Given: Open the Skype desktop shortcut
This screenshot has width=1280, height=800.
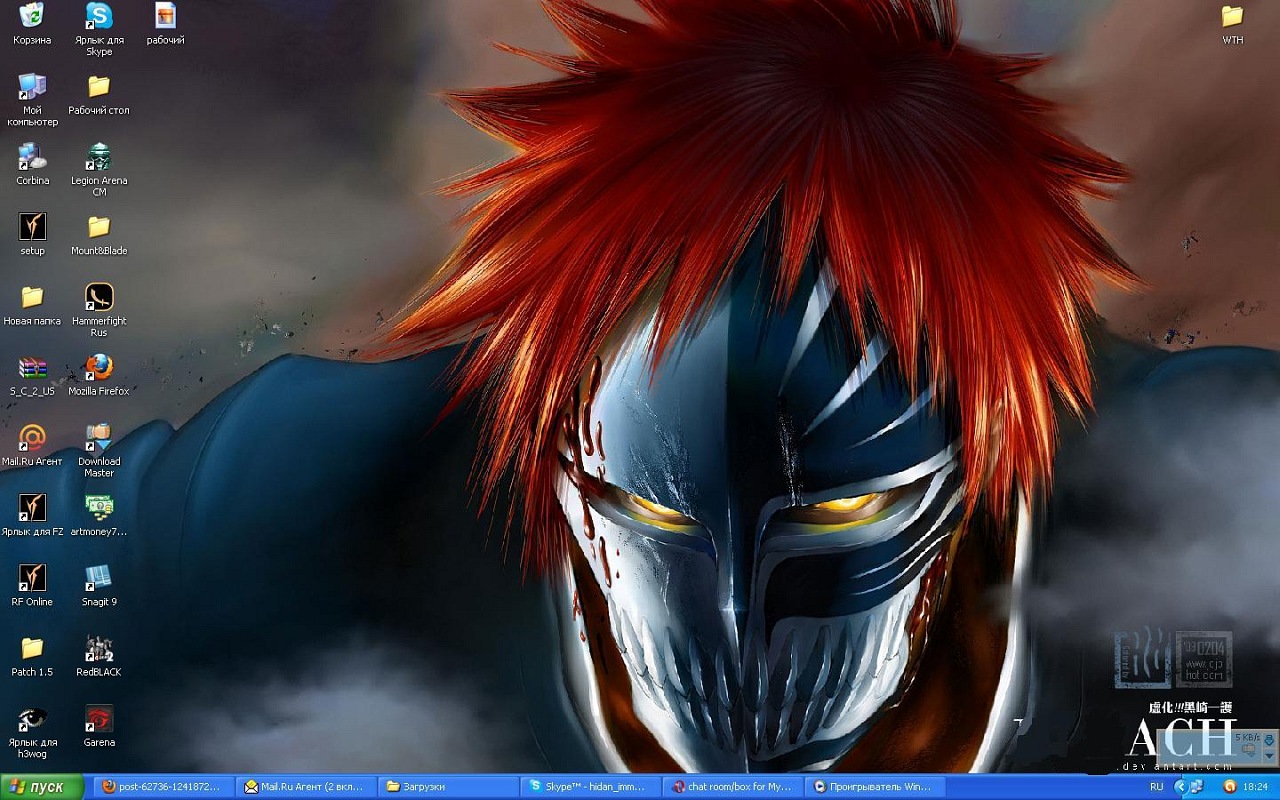Looking at the screenshot, I should pos(99,17).
